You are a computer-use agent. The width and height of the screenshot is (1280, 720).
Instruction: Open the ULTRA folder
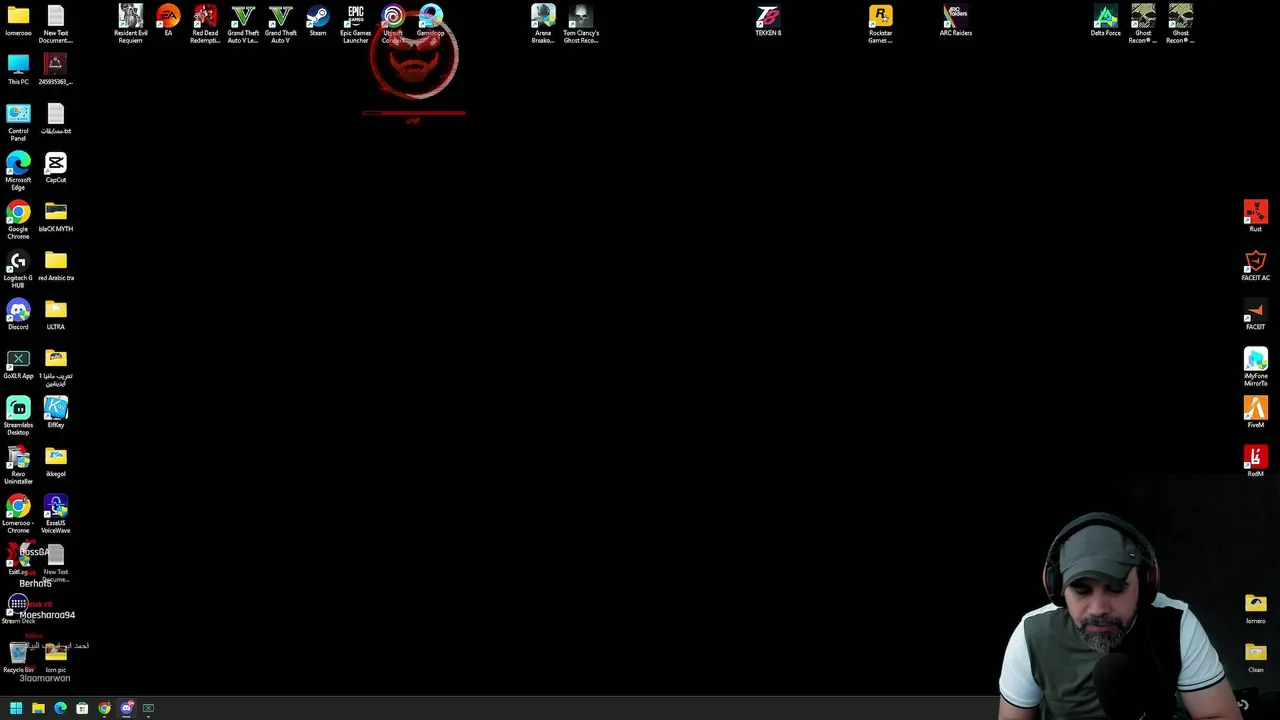pos(56,315)
